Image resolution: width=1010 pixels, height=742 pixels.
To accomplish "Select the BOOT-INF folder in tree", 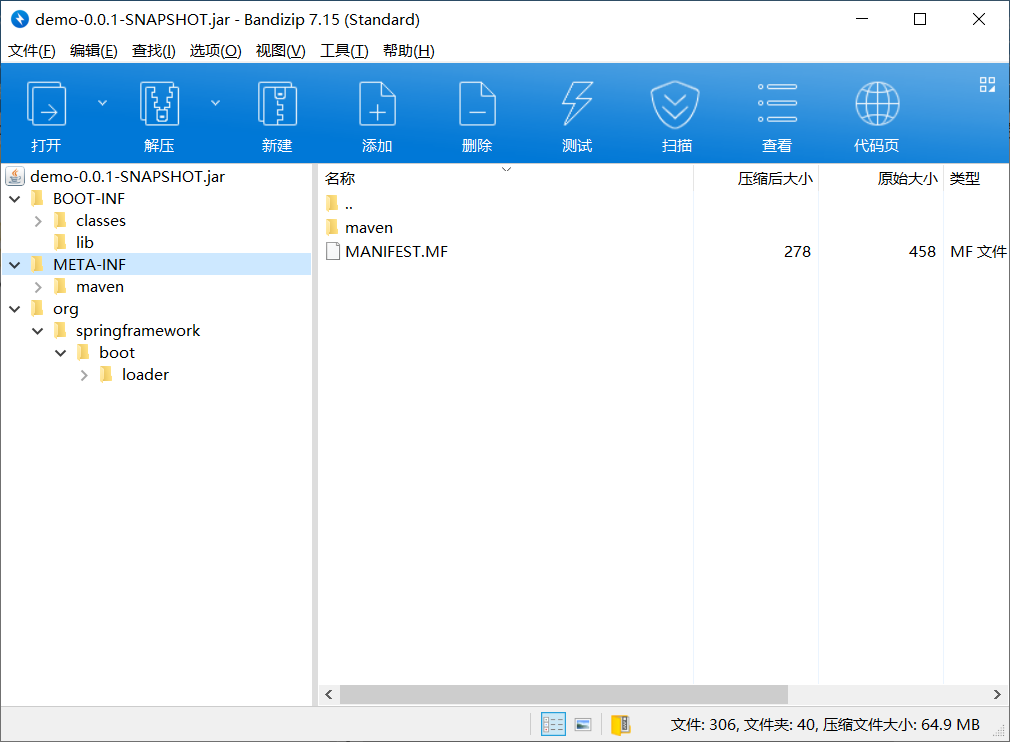I will coord(89,199).
